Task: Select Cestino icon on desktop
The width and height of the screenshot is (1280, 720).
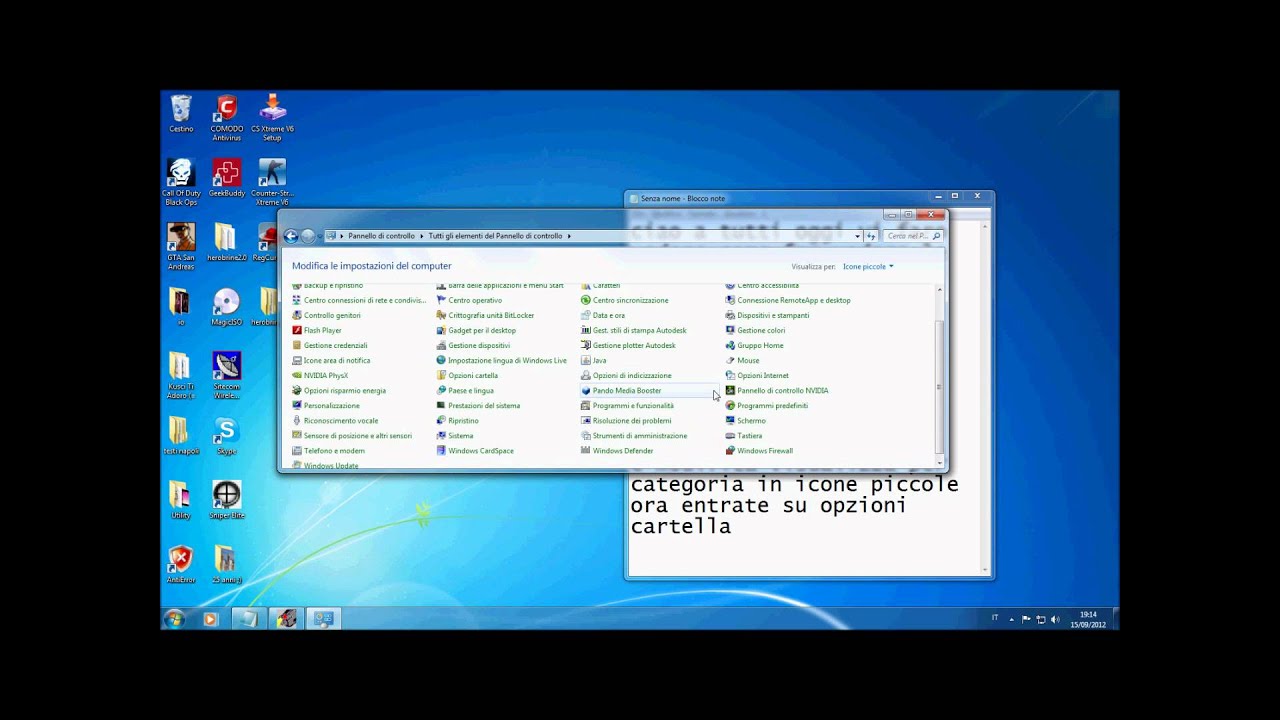Action: point(181,114)
